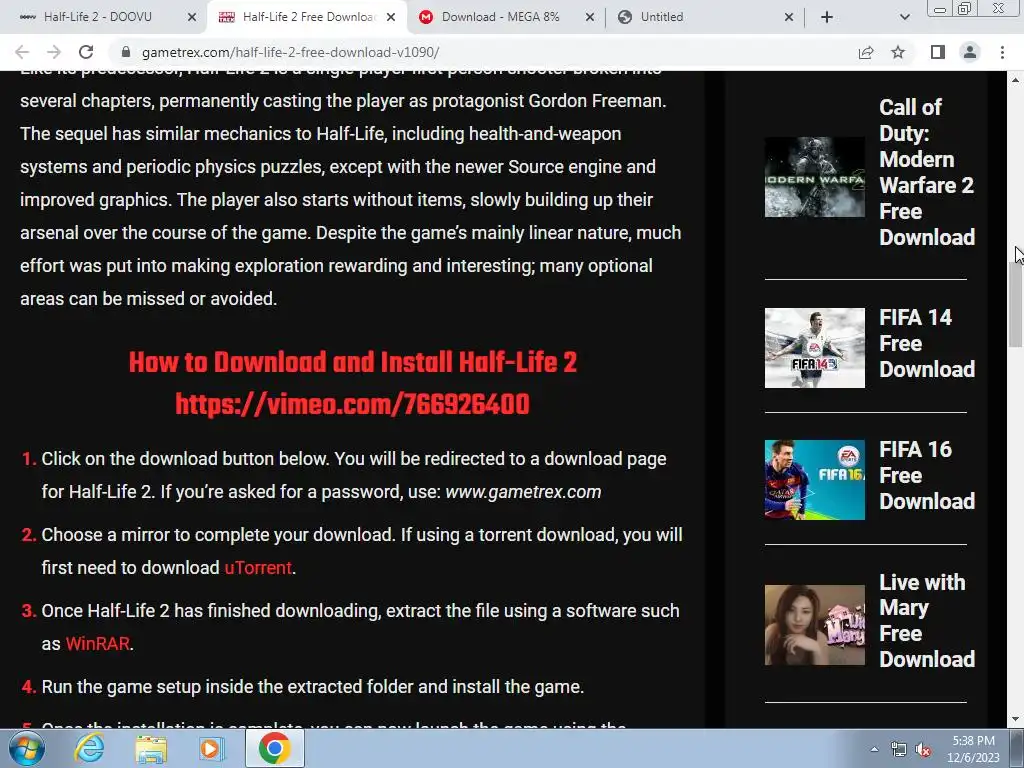1024x768 pixels.
Task: Follow the uTorrent link
Action: point(258,568)
